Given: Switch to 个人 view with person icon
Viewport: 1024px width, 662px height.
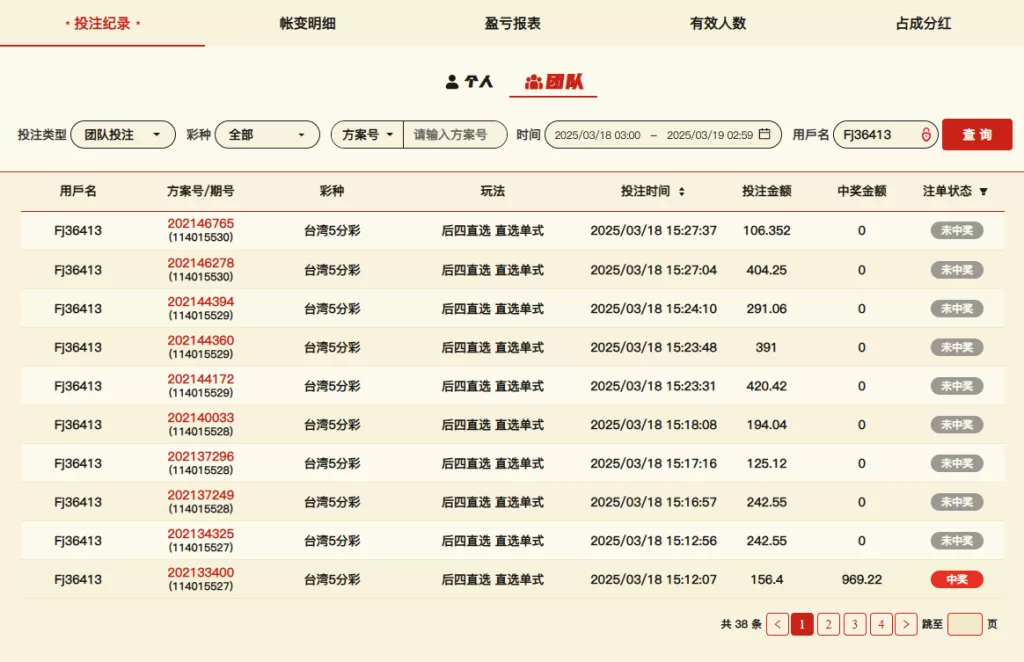Looking at the screenshot, I should (453, 82).
